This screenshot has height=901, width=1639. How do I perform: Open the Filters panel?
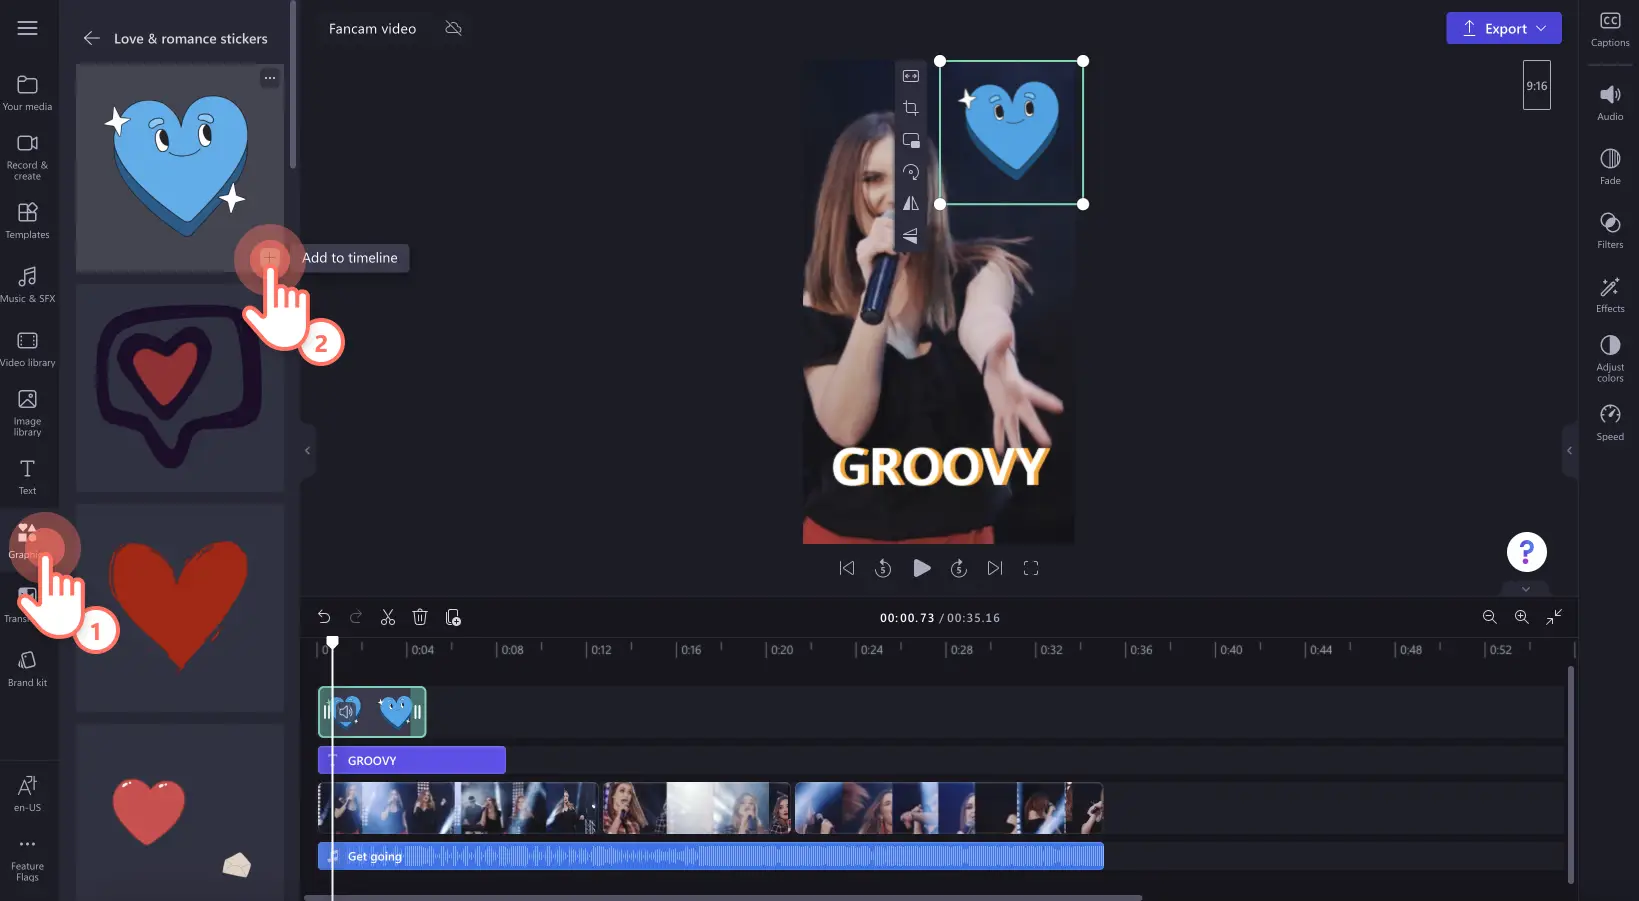1610,231
